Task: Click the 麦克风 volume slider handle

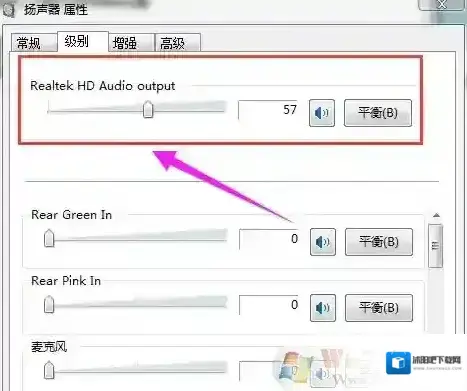Action: click(49, 370)
